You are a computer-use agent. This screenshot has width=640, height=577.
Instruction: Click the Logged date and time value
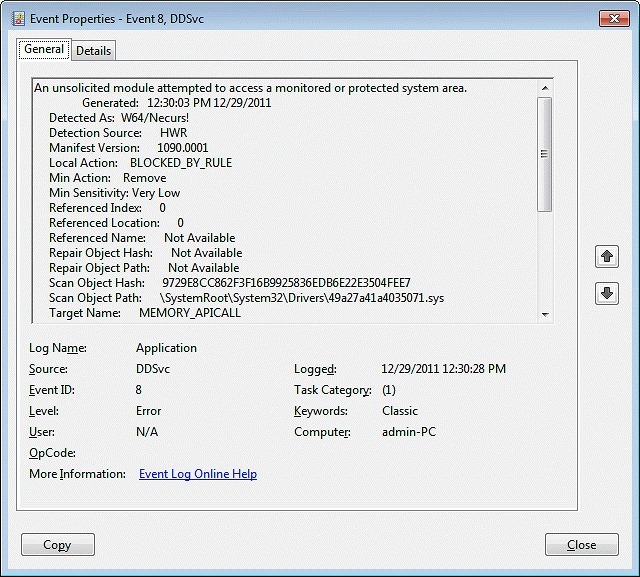click(443, 369)
